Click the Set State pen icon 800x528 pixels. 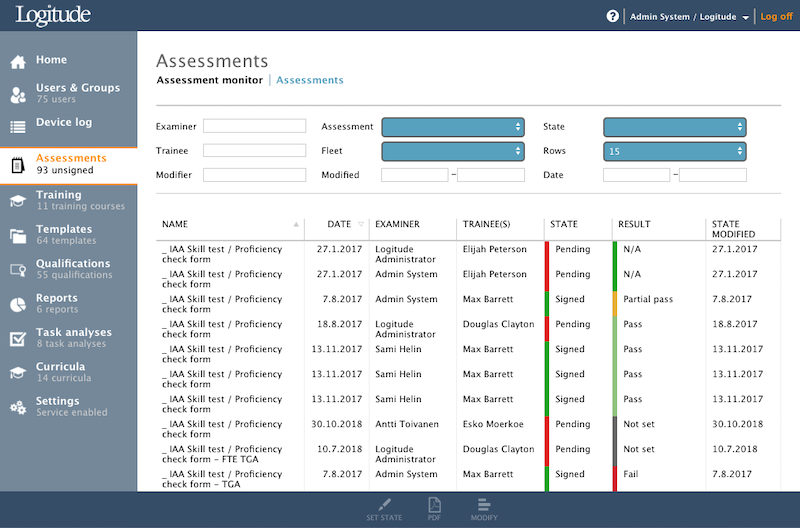pos(384,505)
